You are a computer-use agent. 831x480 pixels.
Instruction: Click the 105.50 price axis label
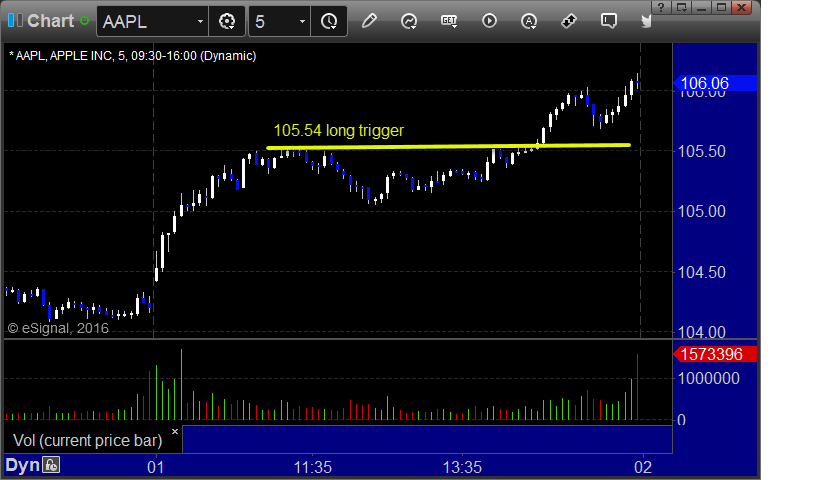pos(702,152)
